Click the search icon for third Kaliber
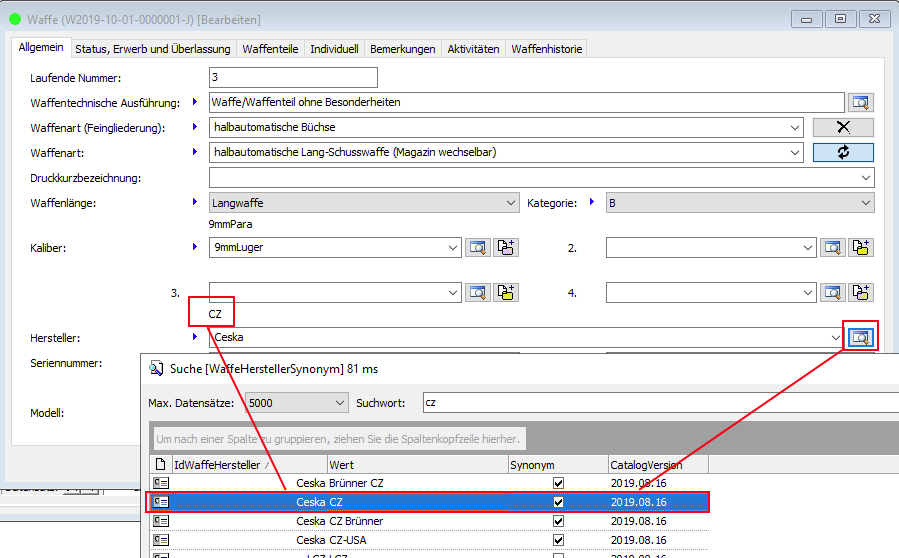The image size is (899, 558). click(x=478, y=292)
